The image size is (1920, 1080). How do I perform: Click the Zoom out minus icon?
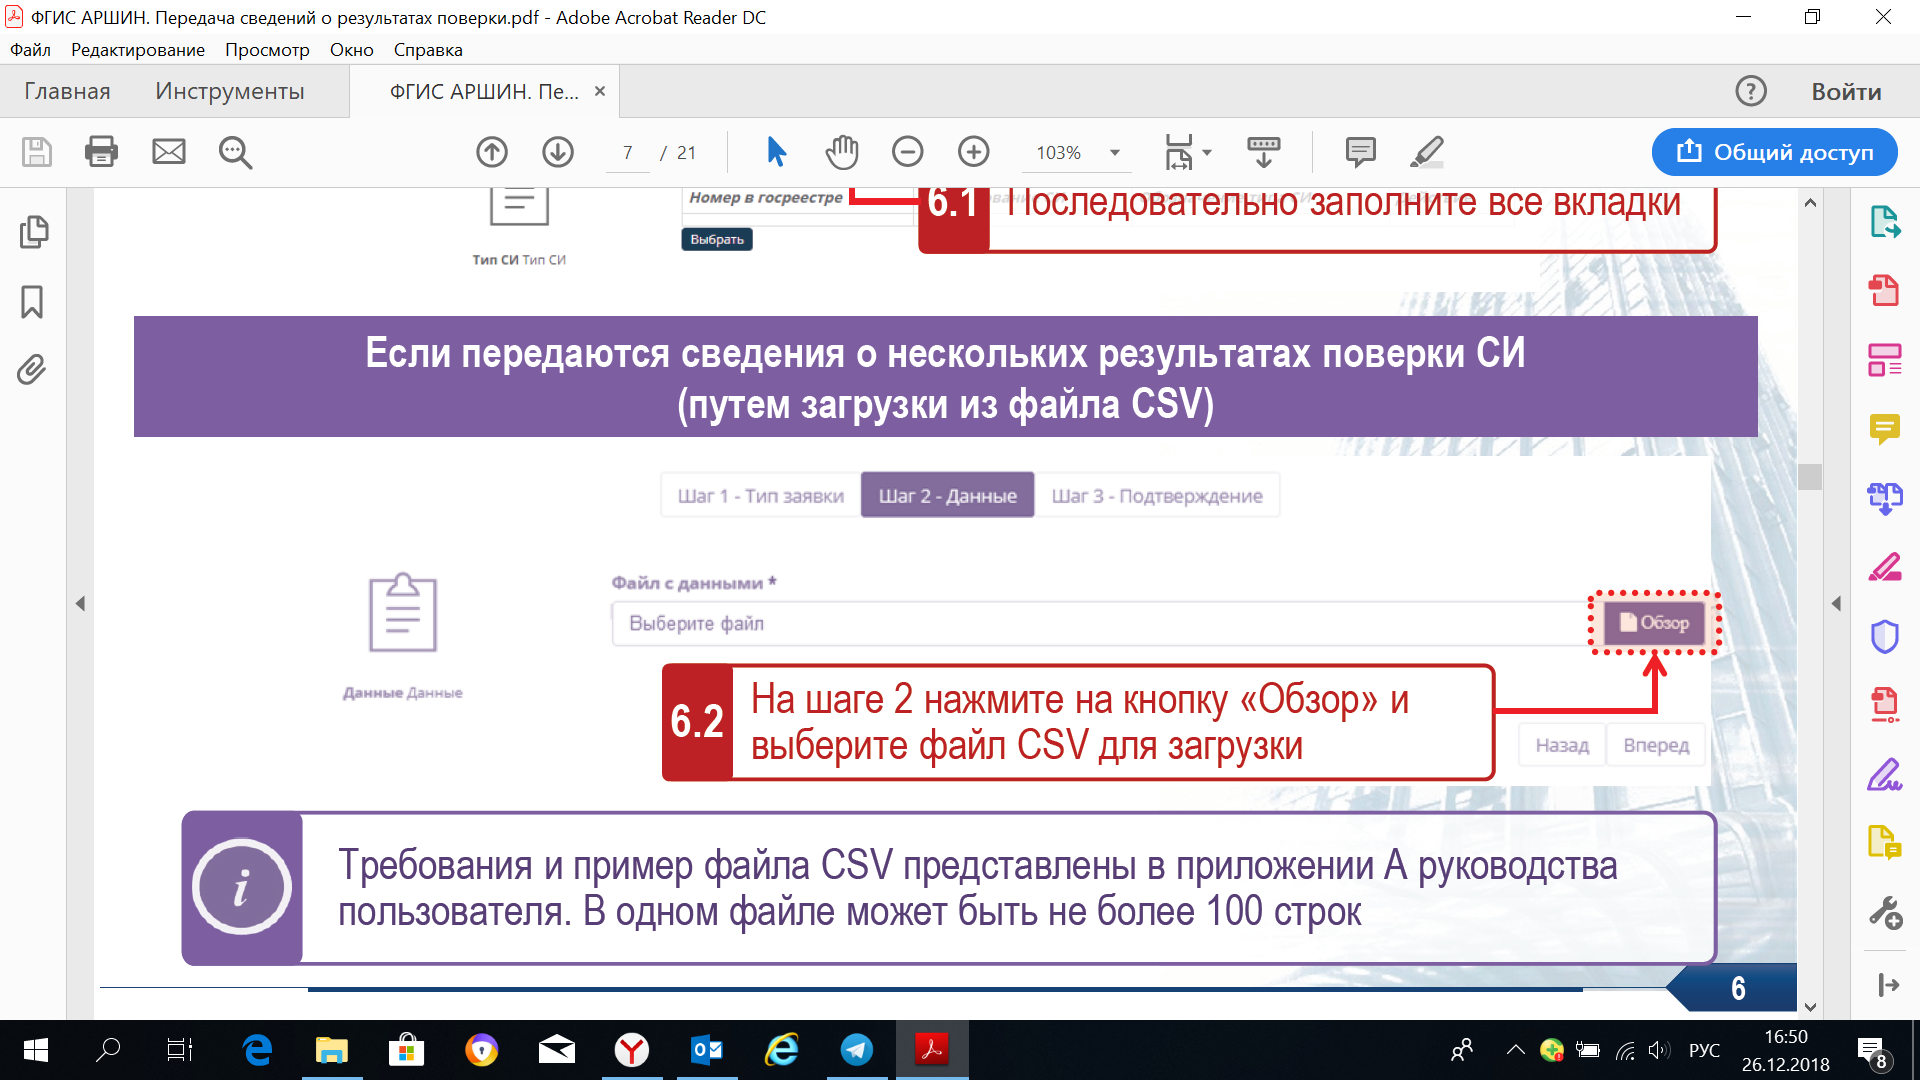907,152
